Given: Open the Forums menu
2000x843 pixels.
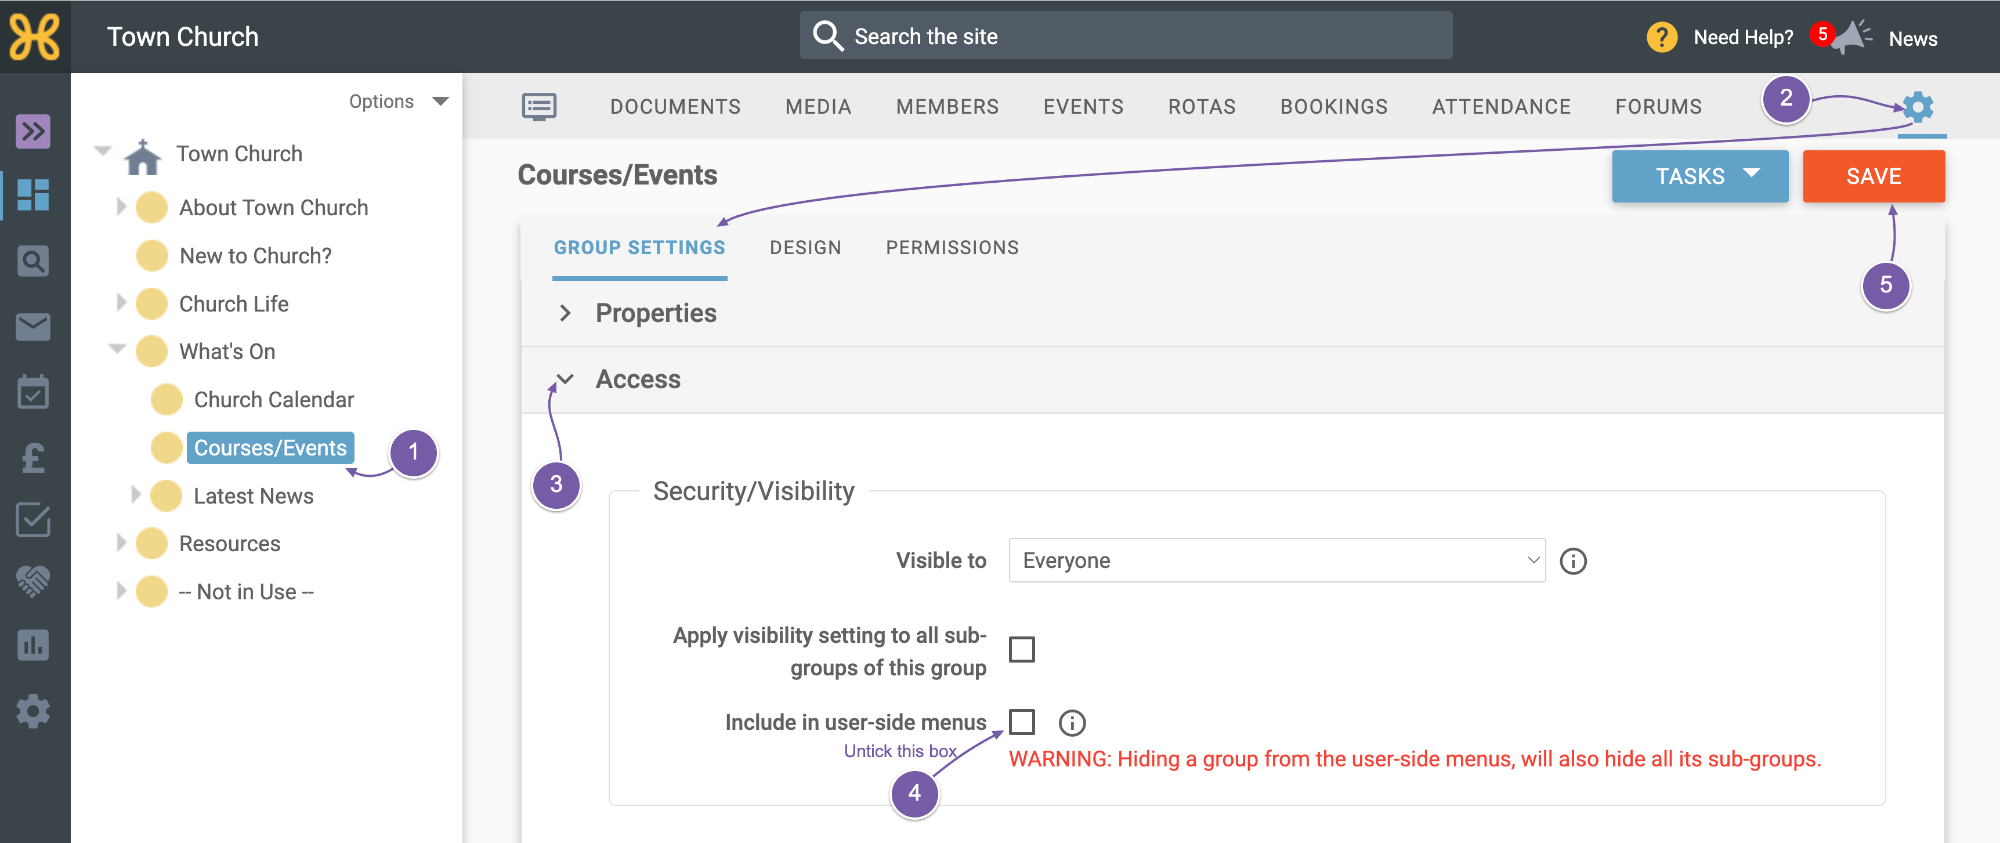Looking at the screenshot, I should point(1659,107).
